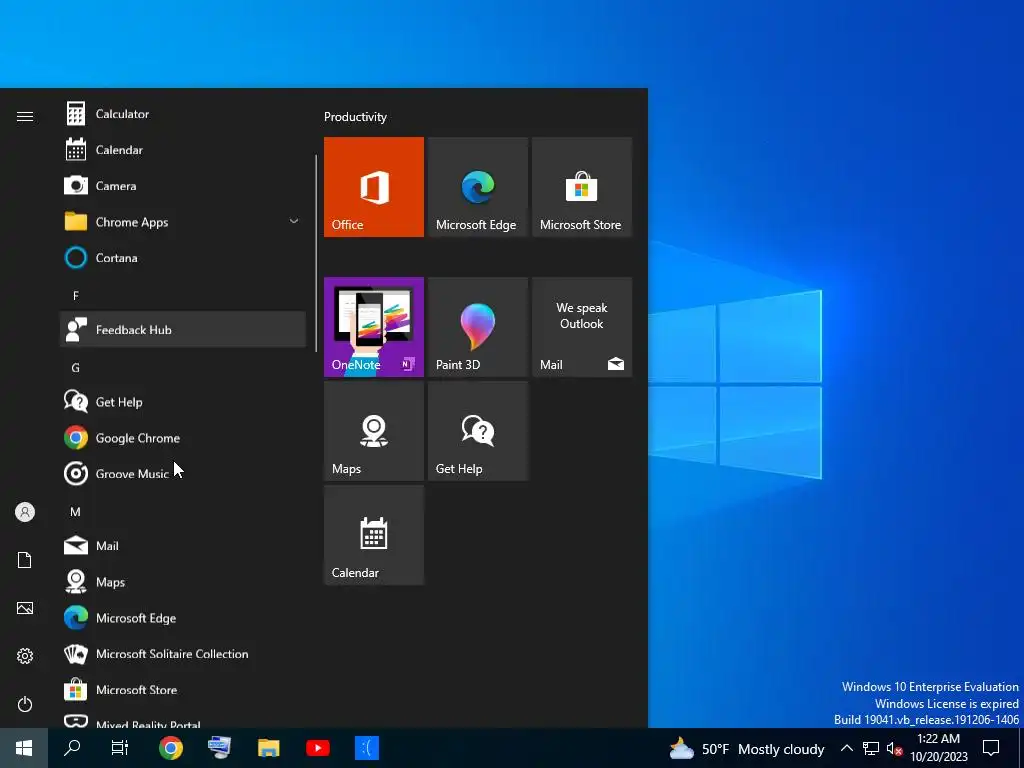Image resolution: width=1024 pixels, height=768 pixels.
Task: Open Calculator from the app list
Action: tap(182, 114)
